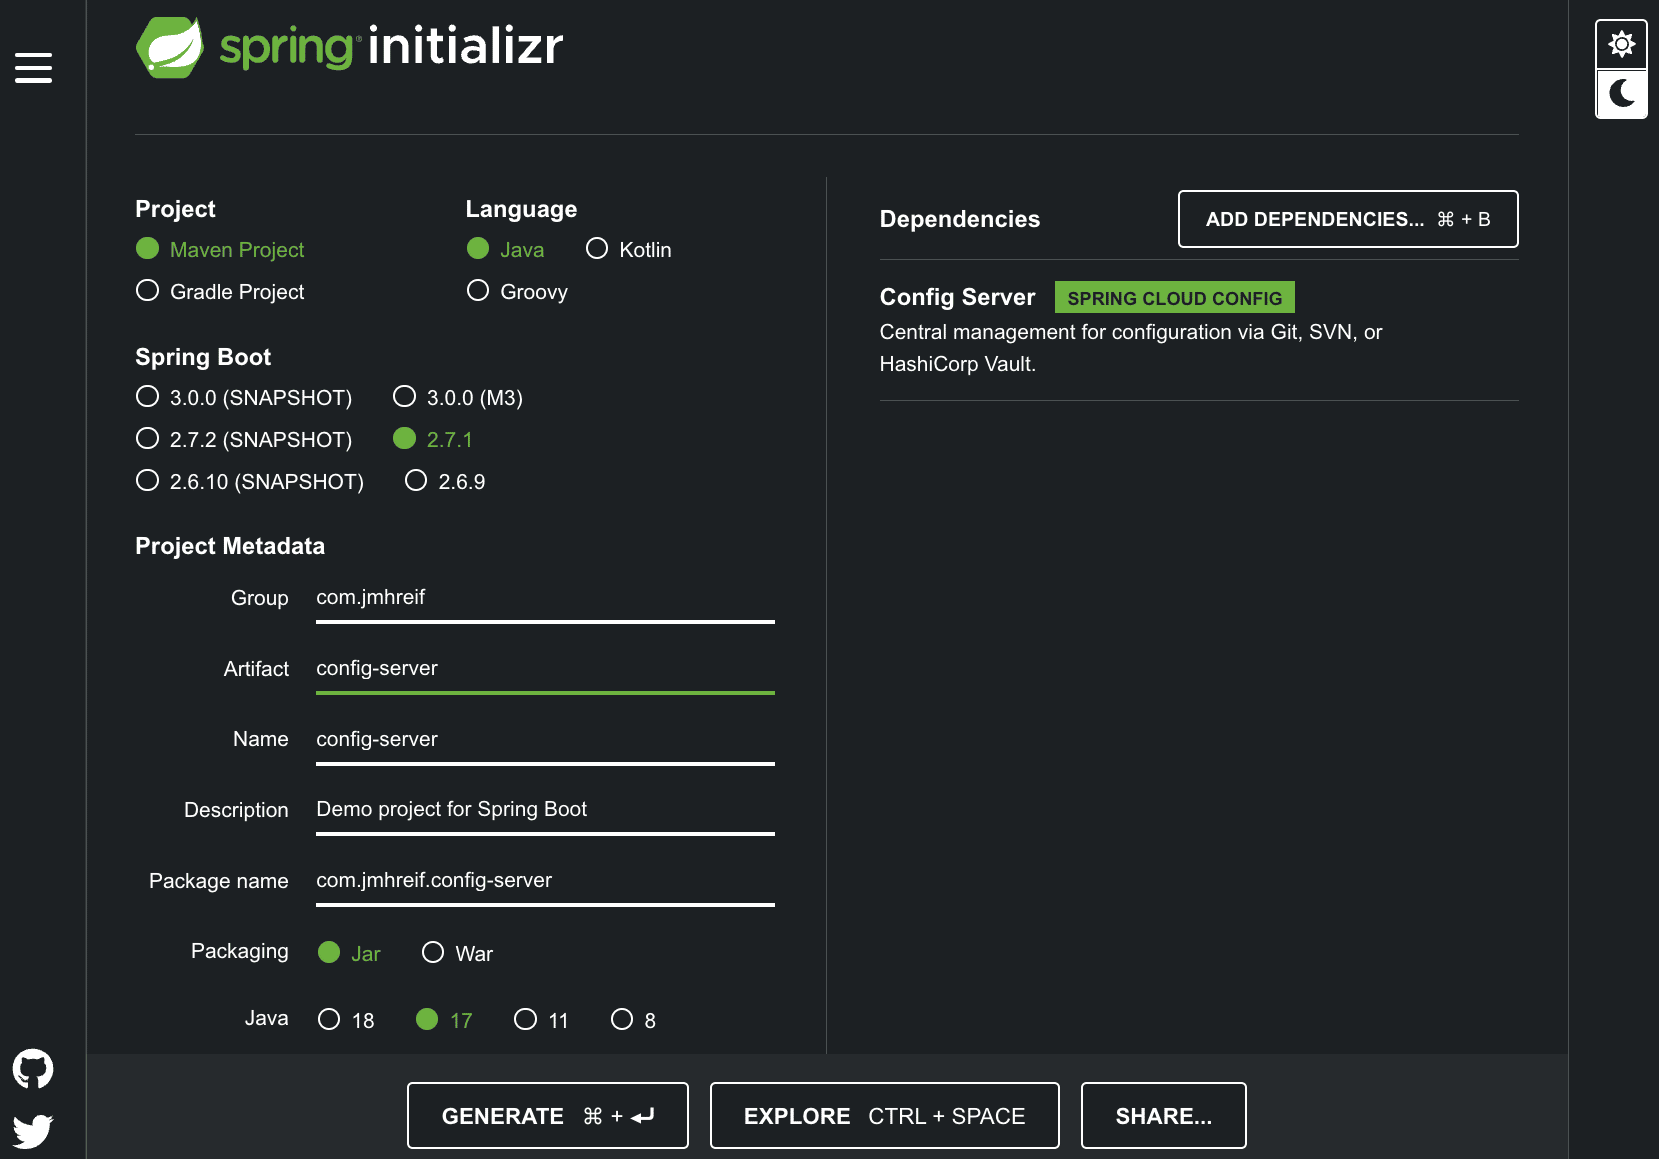Click the Artifact input field
Screen dimensions: 1659x1159
(545, 669)
